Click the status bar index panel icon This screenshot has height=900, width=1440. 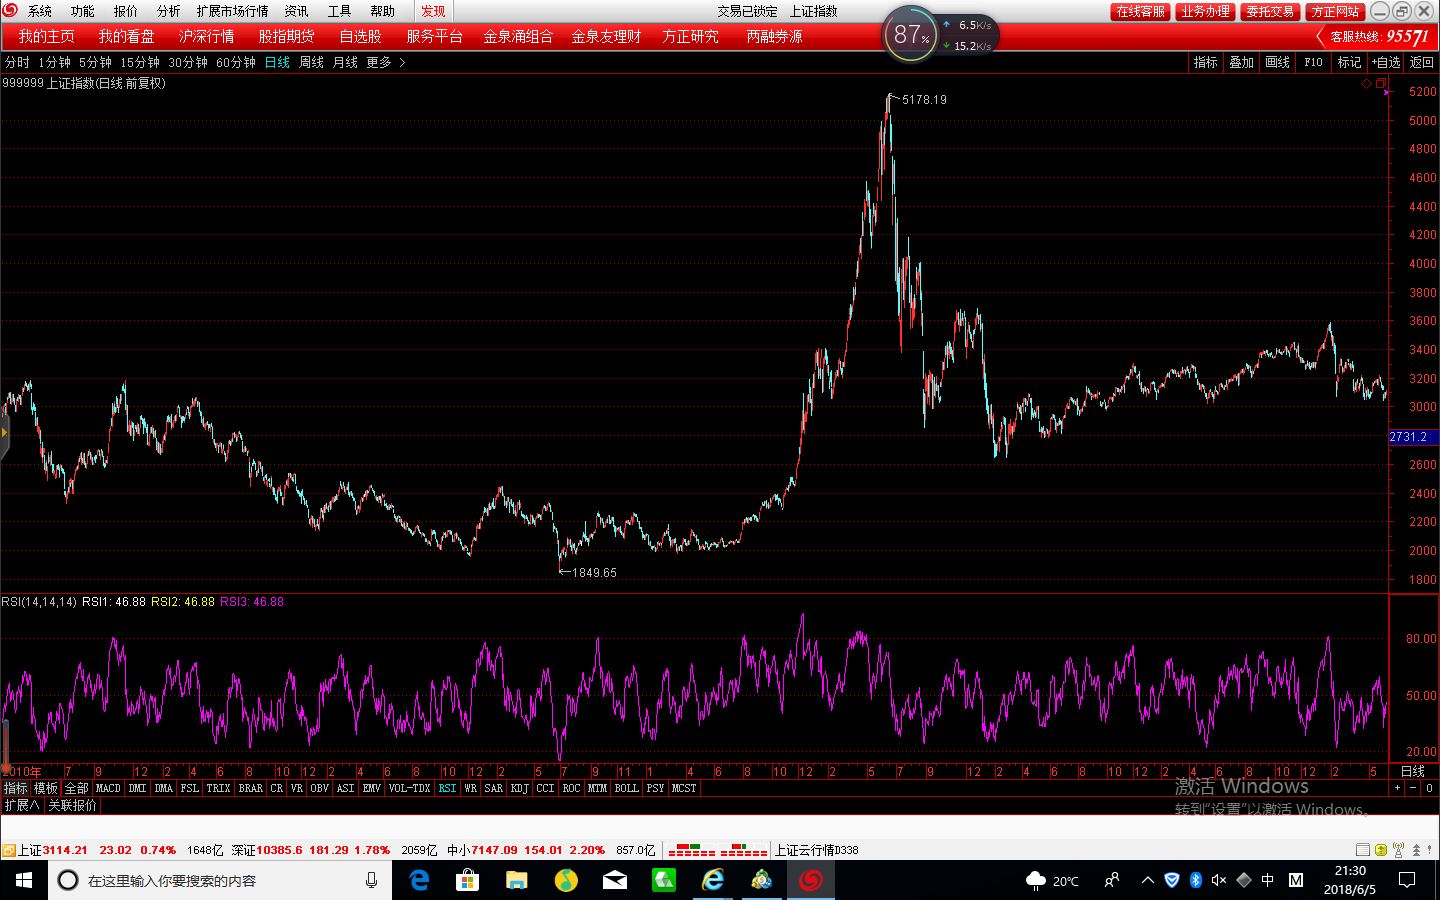(8, 850)
